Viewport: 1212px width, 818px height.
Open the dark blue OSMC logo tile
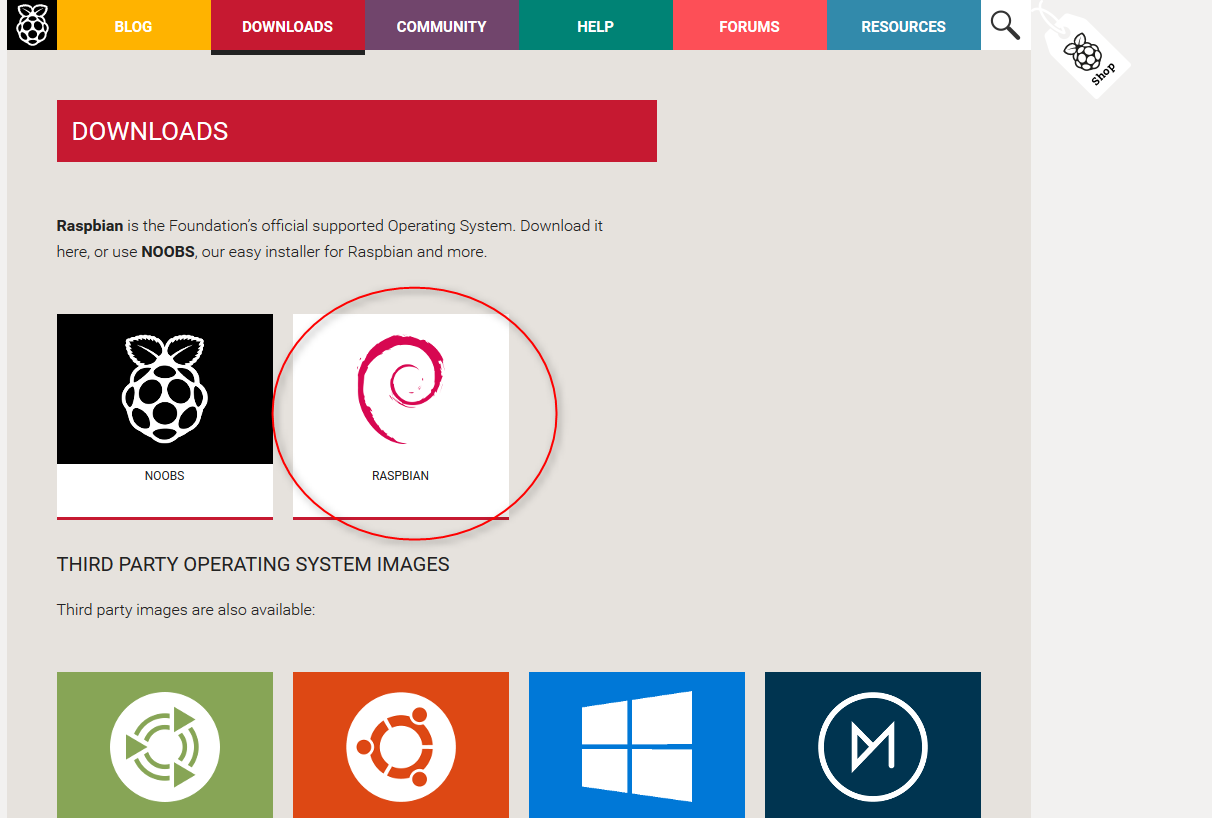point(873,745)
